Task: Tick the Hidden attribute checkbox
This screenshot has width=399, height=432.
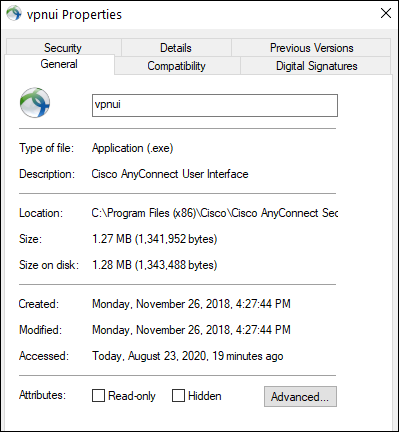Action: (178, 396)
